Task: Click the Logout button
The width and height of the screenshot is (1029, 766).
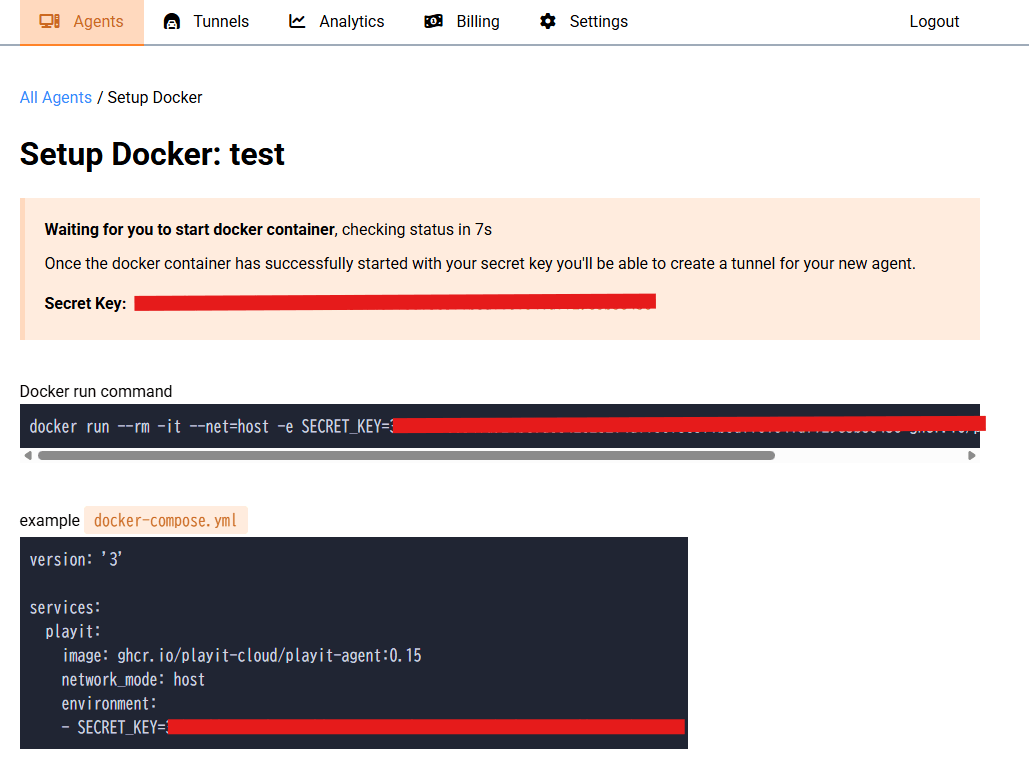Action: pyautogui.click(x=934, y=21)
